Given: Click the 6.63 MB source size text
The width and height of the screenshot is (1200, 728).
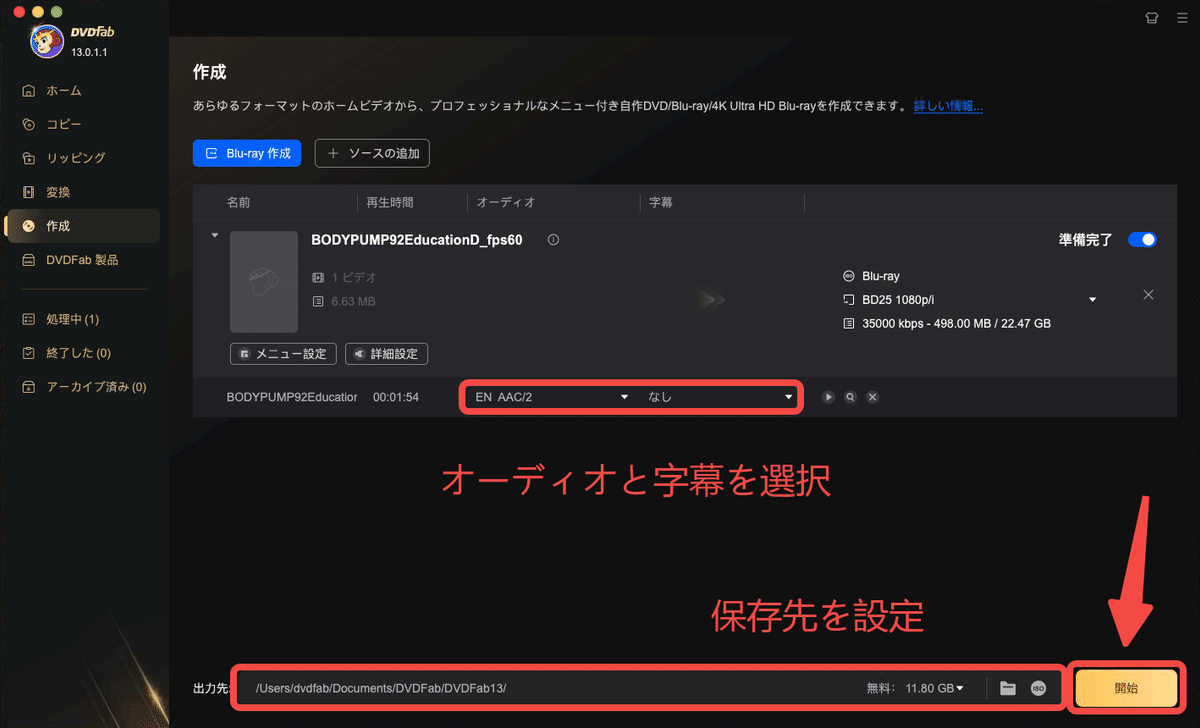Looking at the screenshot, I should [x=354, y=301].
